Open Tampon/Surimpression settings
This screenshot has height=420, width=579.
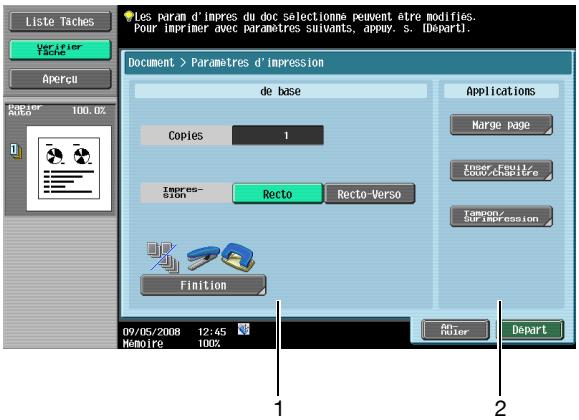pos(501,216)
